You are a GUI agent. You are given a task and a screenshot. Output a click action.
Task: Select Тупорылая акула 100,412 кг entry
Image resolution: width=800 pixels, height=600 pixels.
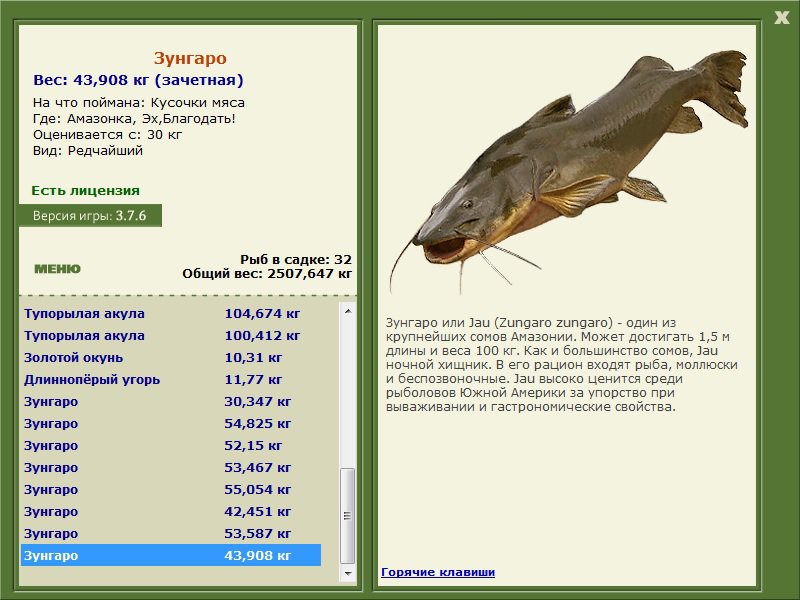(x=170, y=336)
